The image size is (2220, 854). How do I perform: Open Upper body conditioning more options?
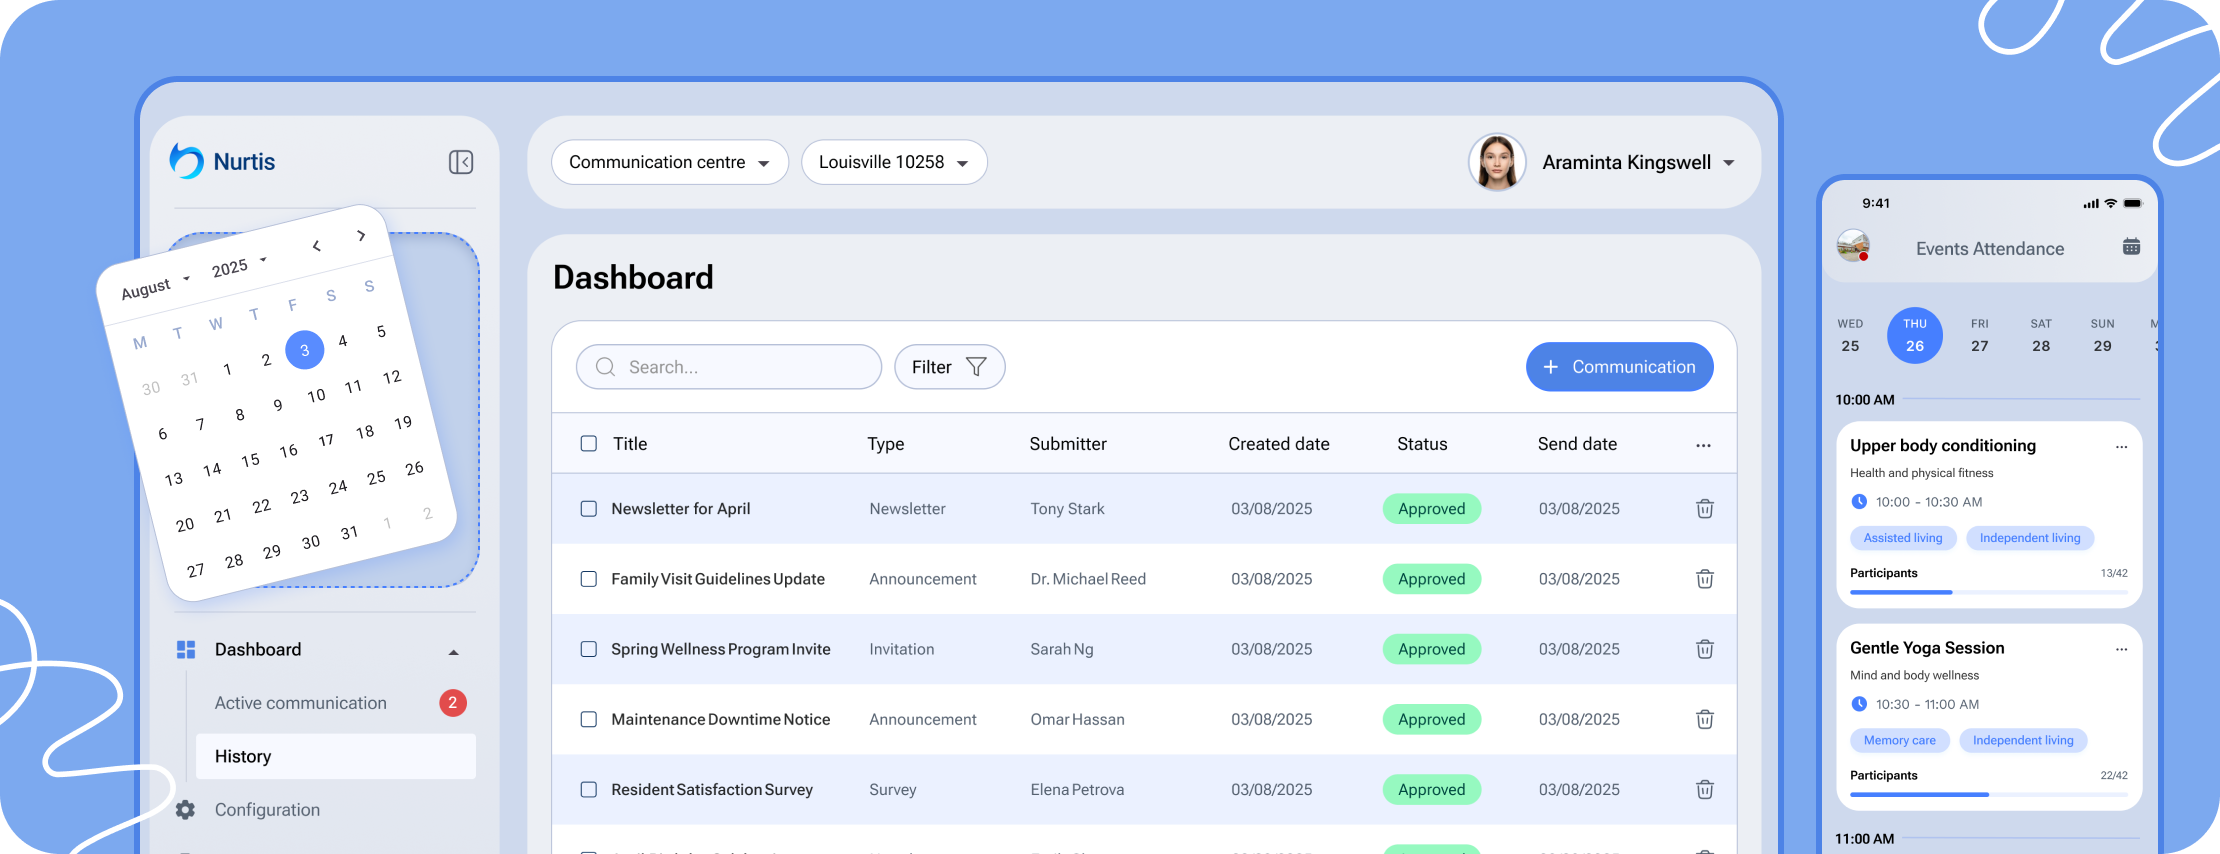pos(2121,447)
